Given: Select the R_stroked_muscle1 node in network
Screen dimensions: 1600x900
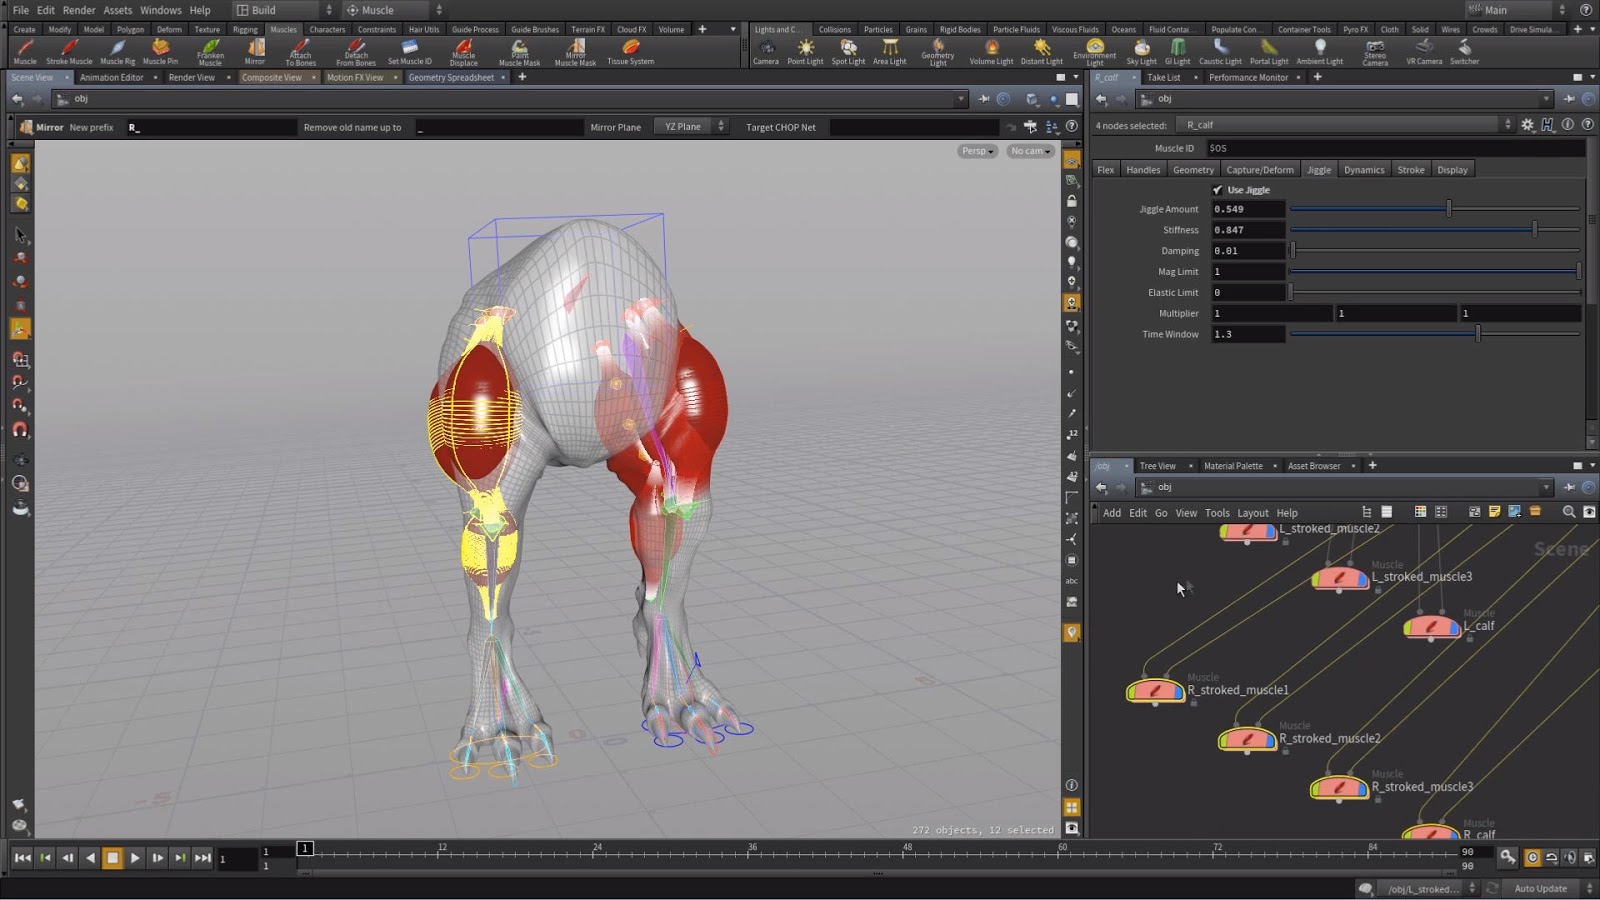Looking at the screenshot, I should click(1155, 690).
